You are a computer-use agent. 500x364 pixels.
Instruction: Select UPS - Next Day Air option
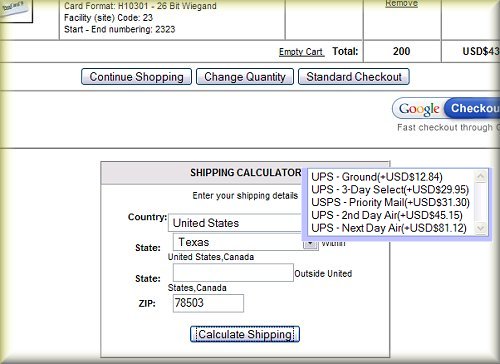389,228
